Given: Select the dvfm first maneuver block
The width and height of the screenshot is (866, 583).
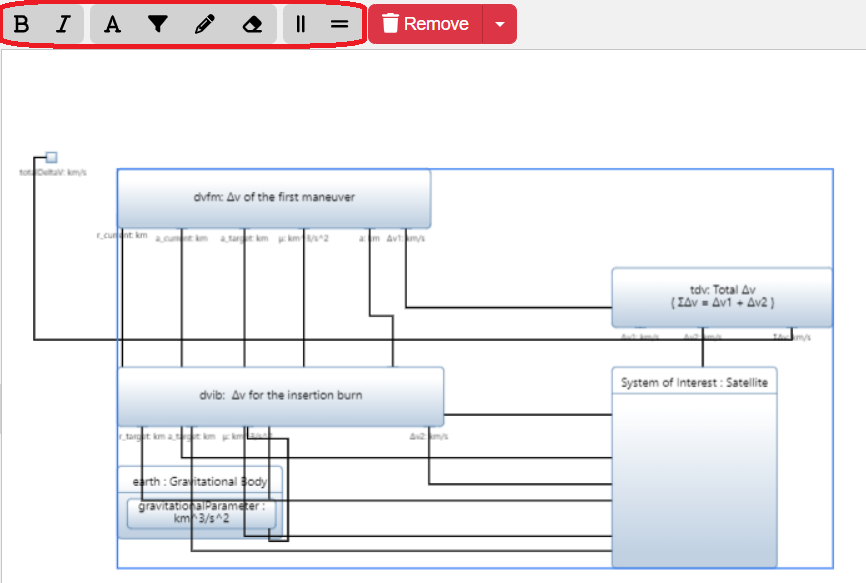Looking at the screenshot, I should tap(273, 198).
